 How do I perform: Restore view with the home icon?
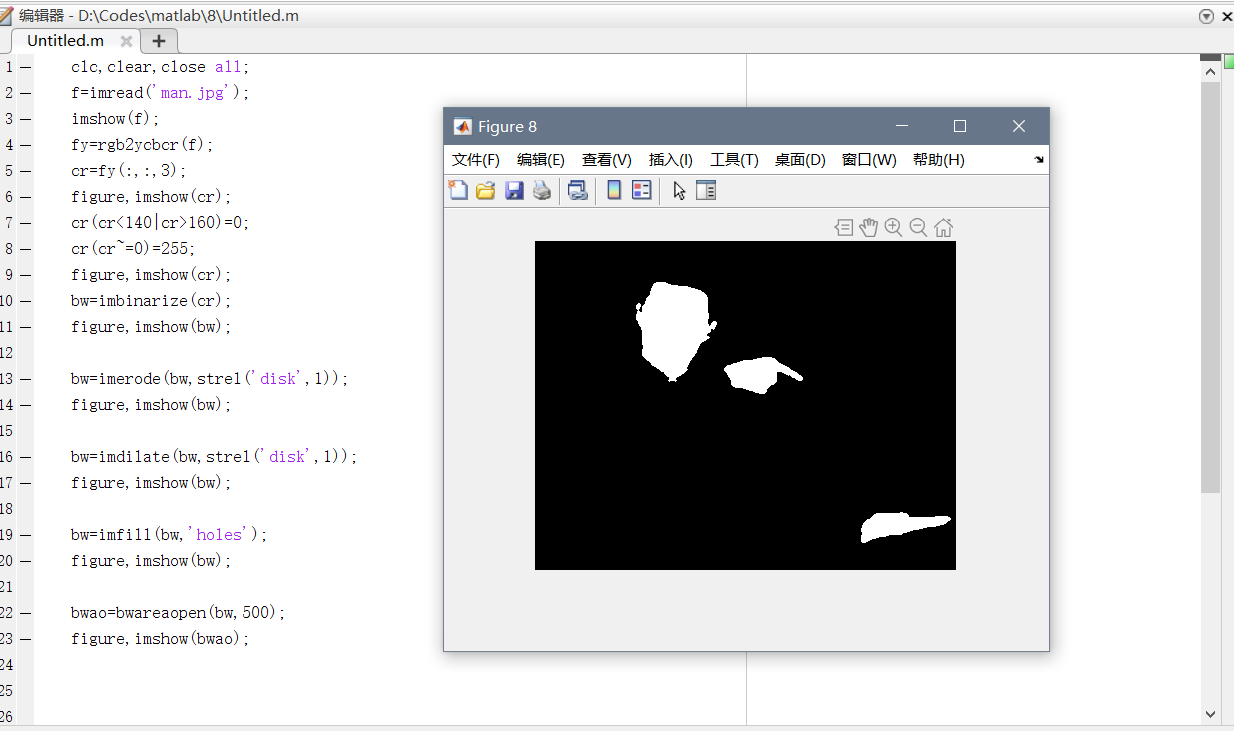943,228
